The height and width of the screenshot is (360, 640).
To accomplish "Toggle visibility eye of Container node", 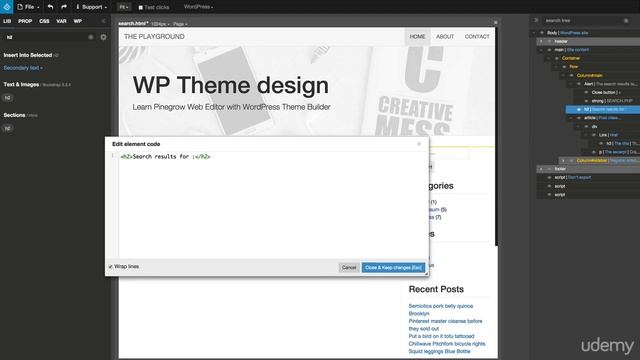I will tap(557, 58).
